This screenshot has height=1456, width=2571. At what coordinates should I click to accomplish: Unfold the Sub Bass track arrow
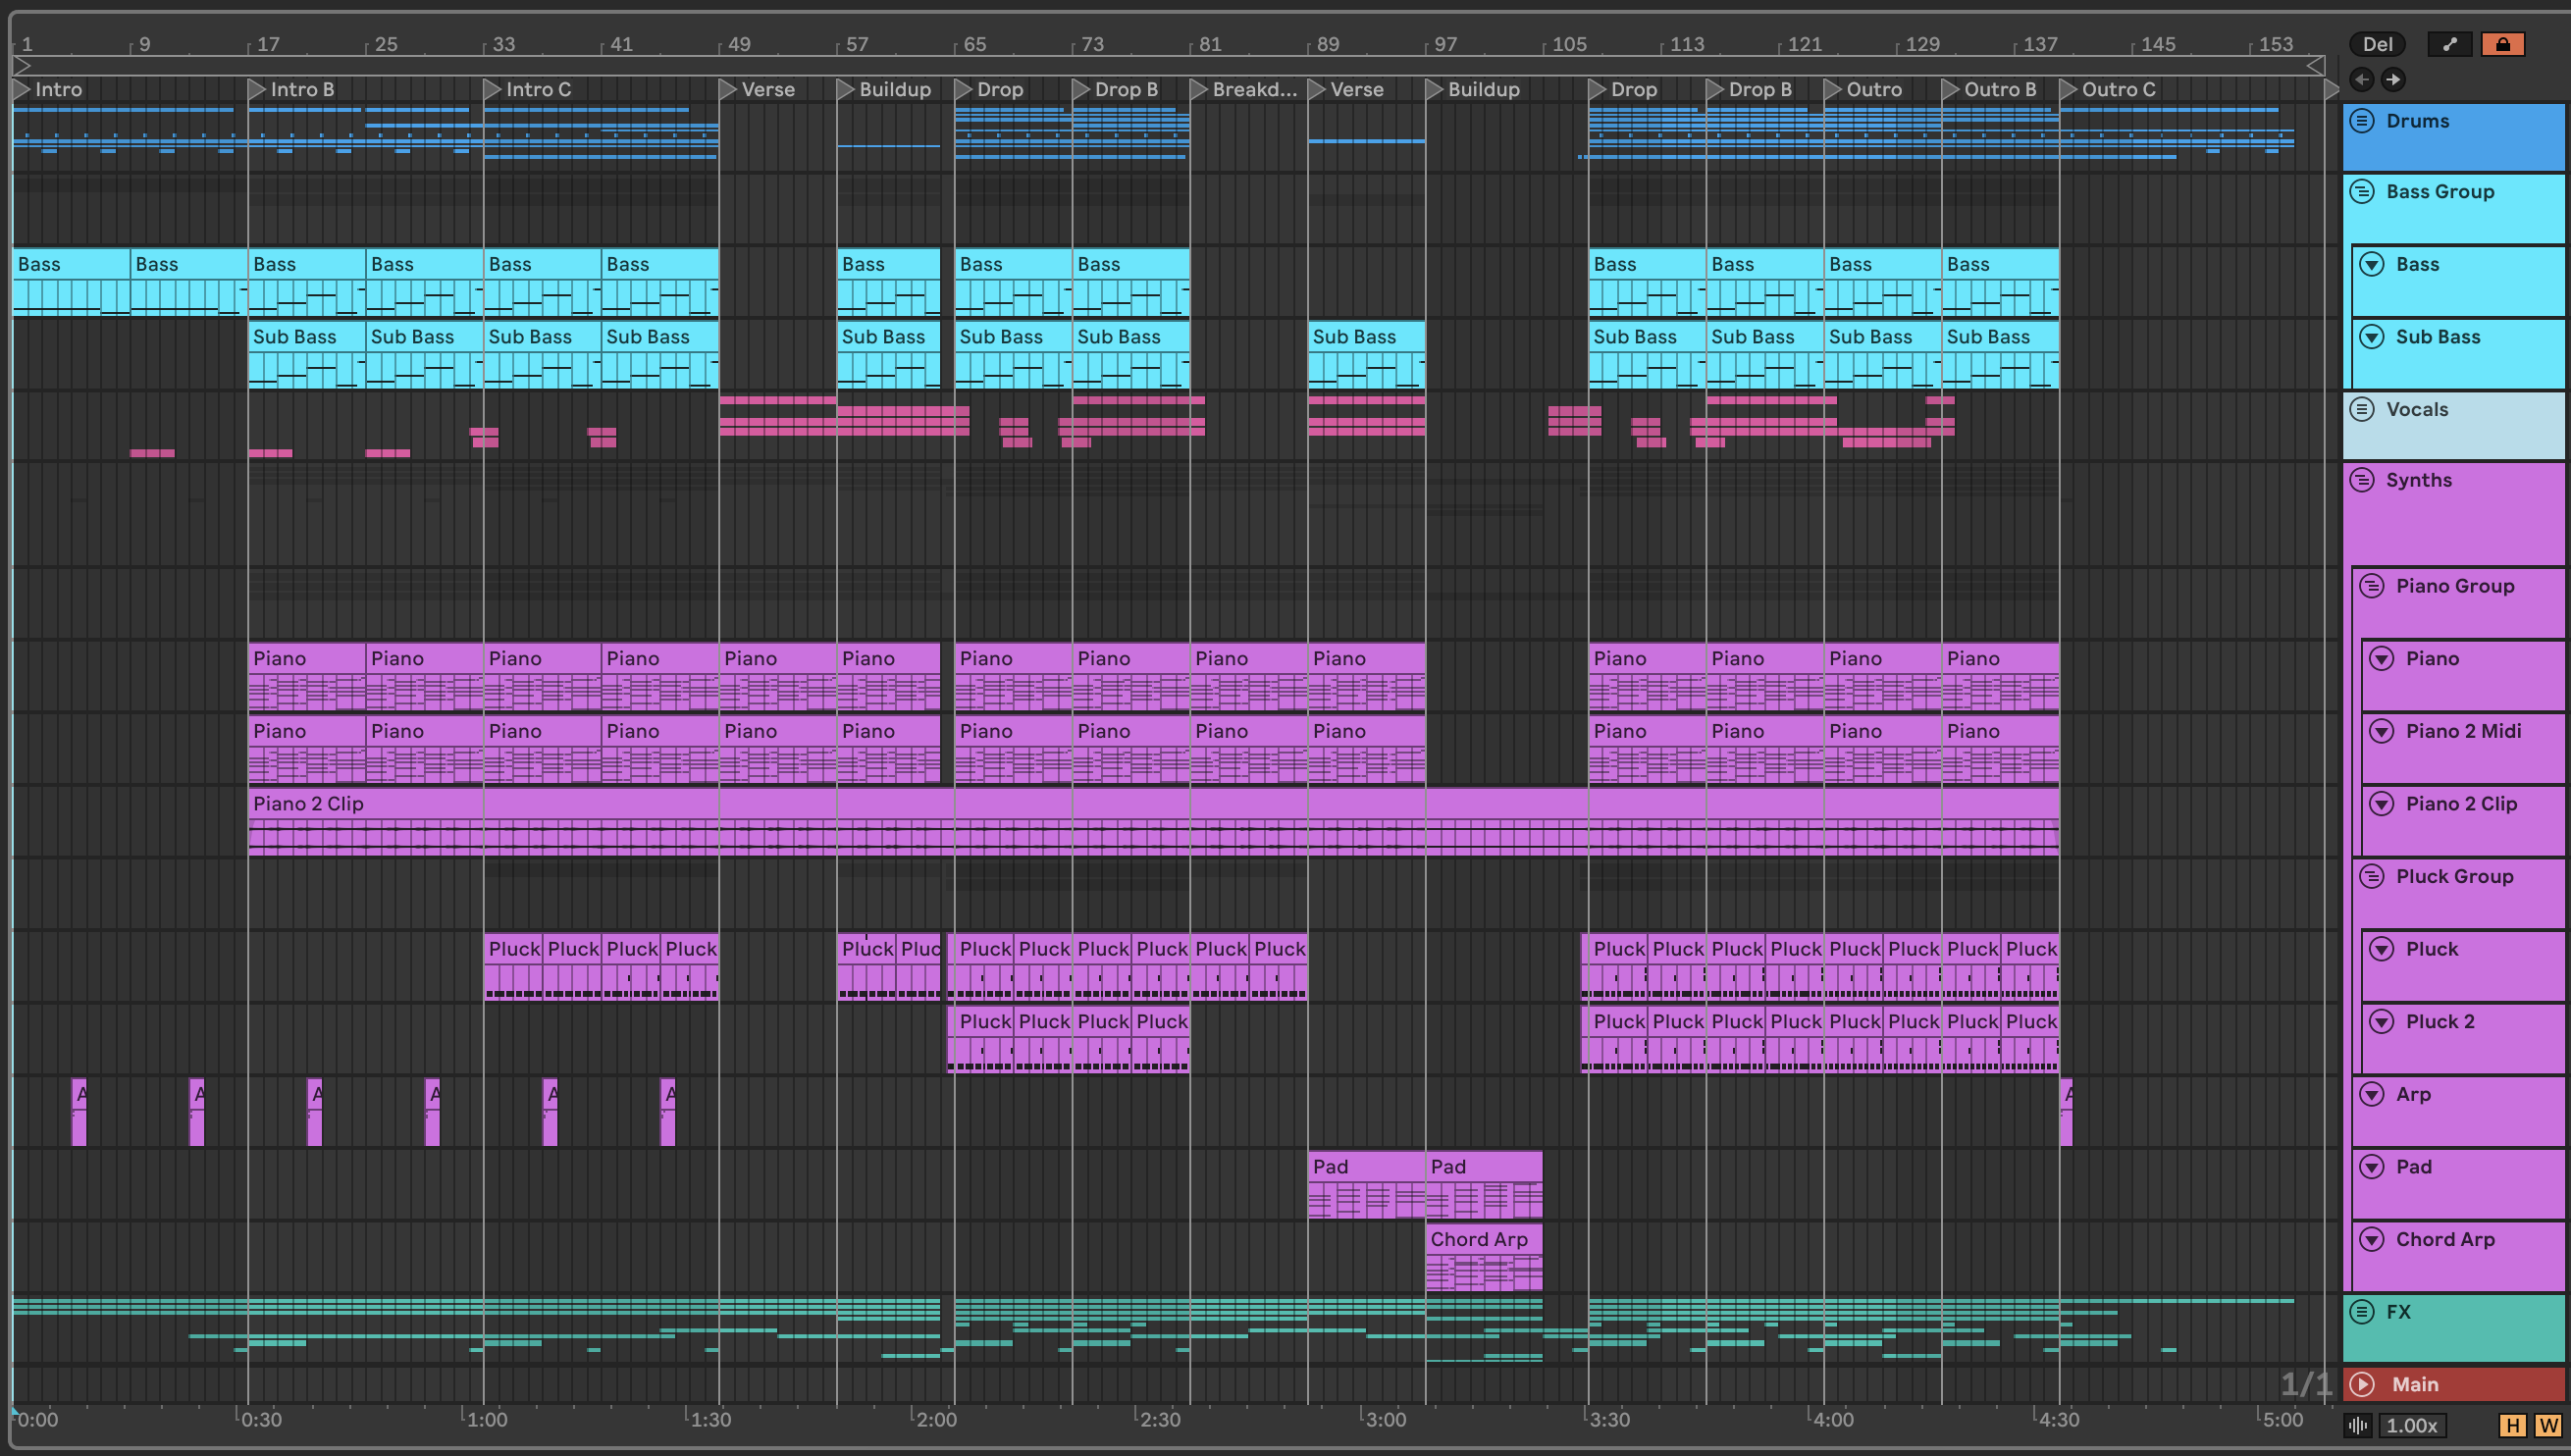(x=2372, y=337)
